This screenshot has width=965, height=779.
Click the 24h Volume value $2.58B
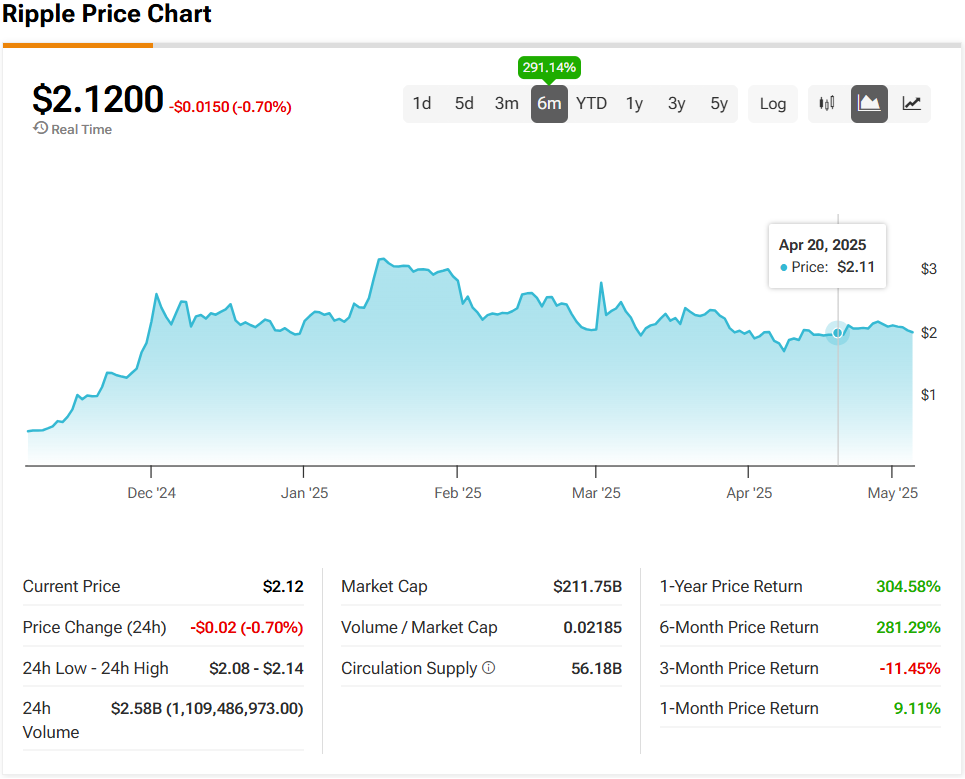tap(207, 709)
